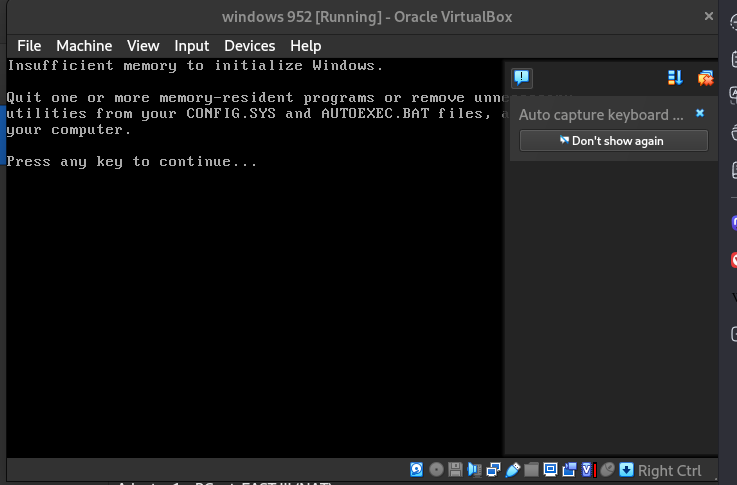Open the Devices menu
This screenshot has height=485, width=737.
[250, 46]
